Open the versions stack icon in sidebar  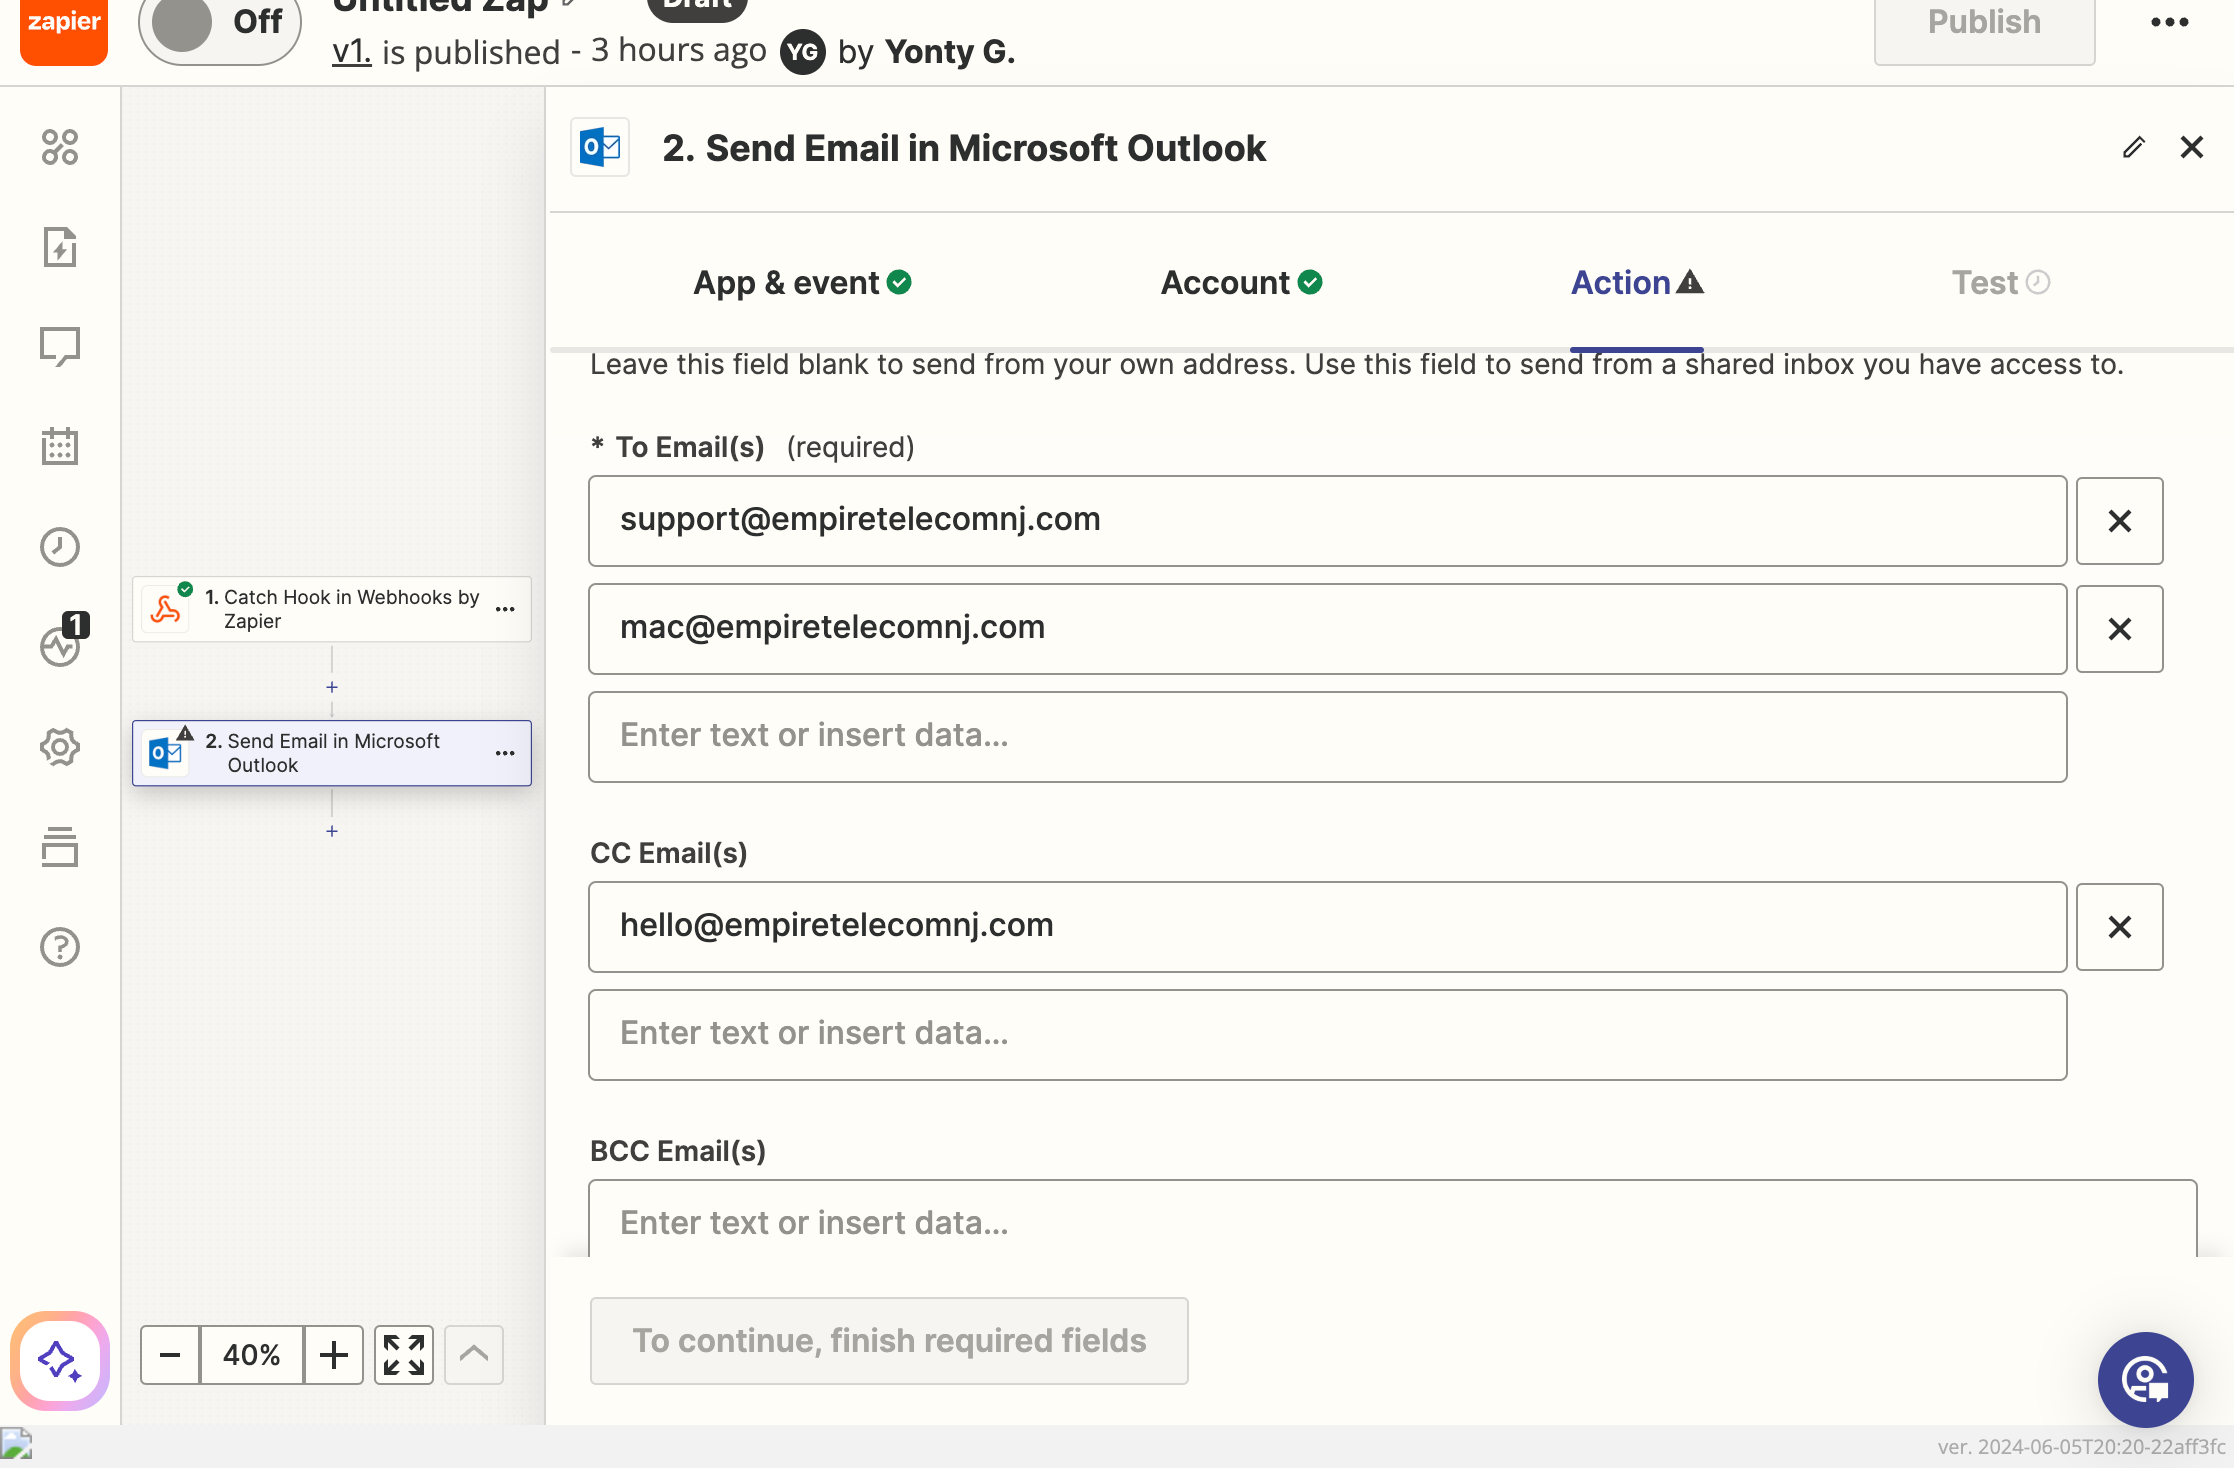pos(60,847)
